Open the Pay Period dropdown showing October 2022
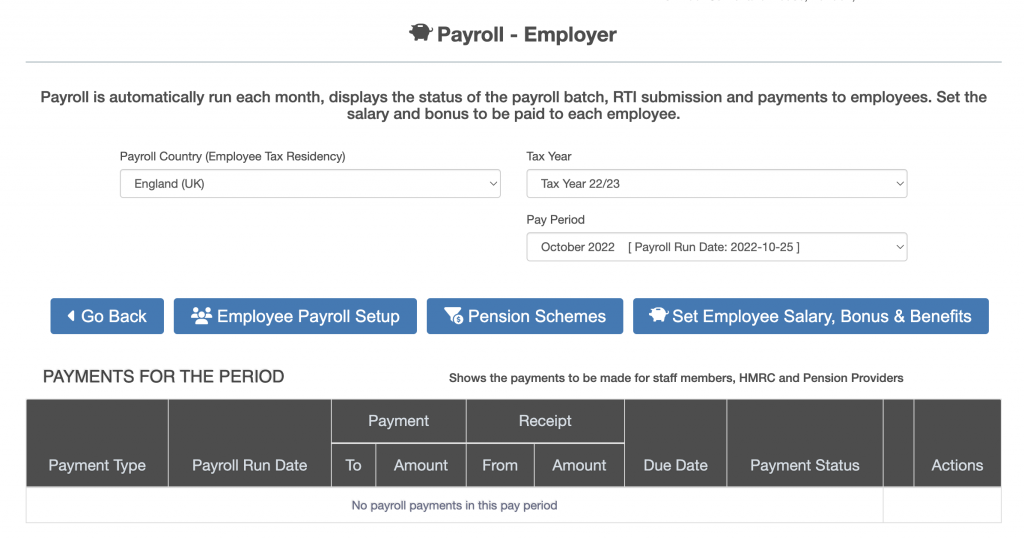Image resolution: width=1024 pixels, height=539 pixels. point(716,247)
